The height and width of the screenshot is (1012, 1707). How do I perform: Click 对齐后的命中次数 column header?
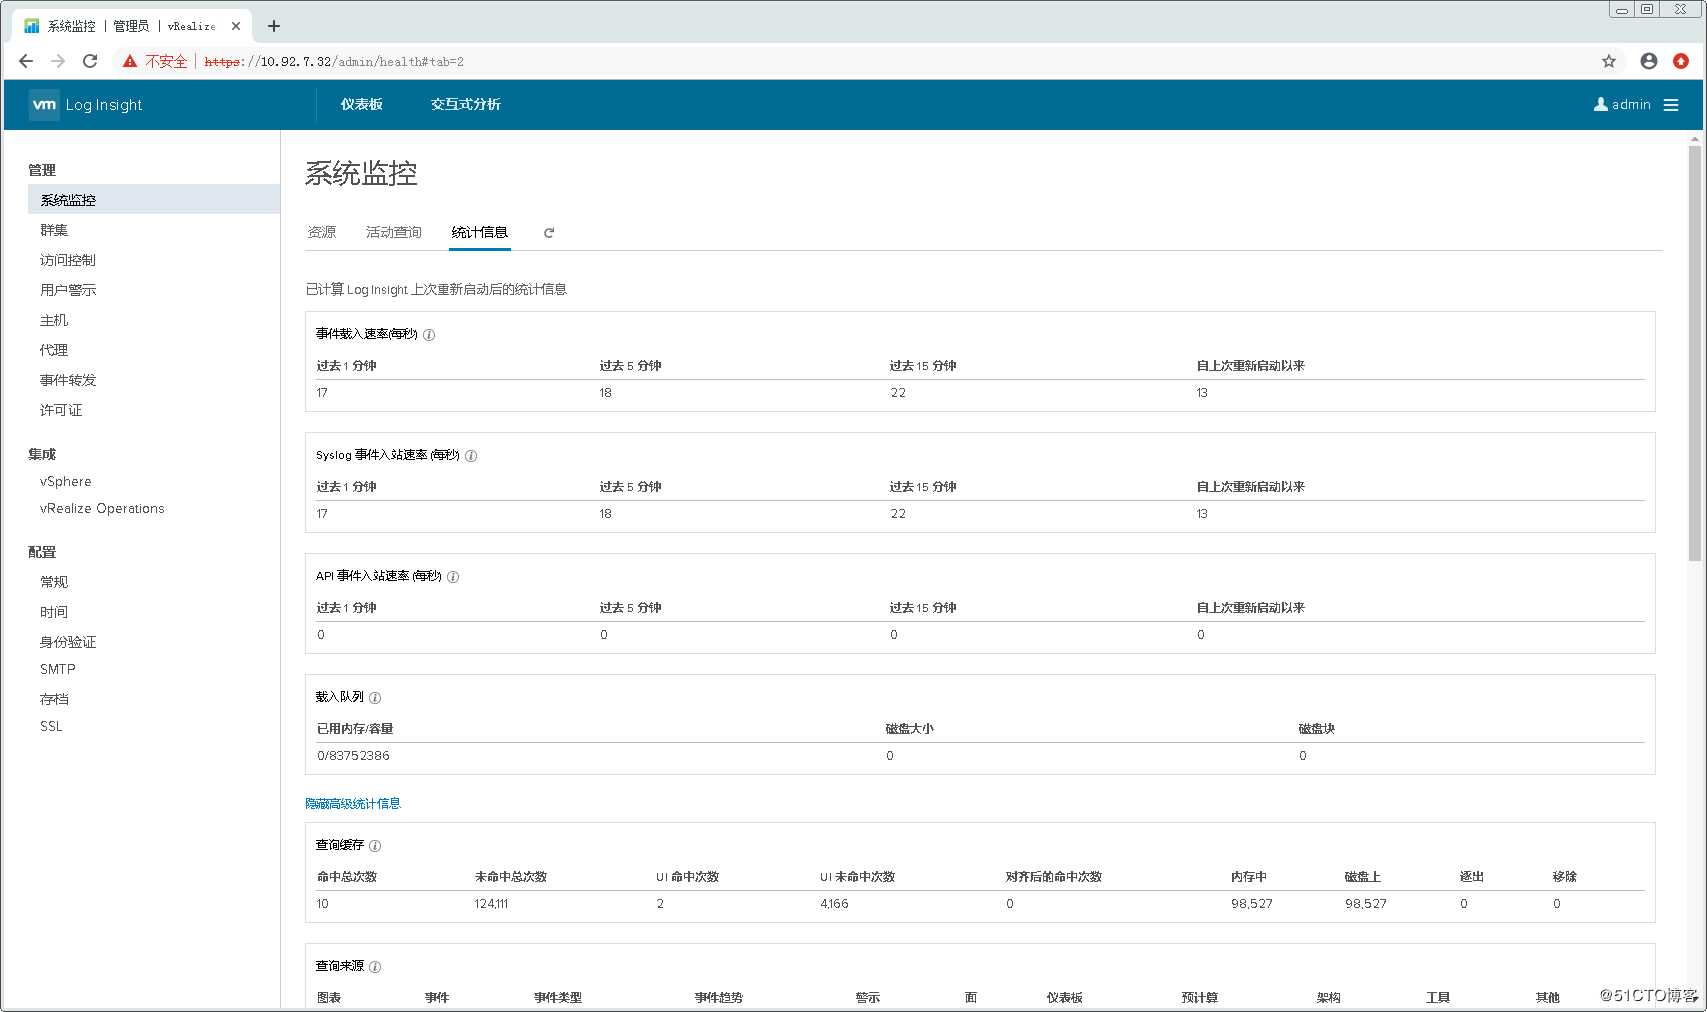1054,877
